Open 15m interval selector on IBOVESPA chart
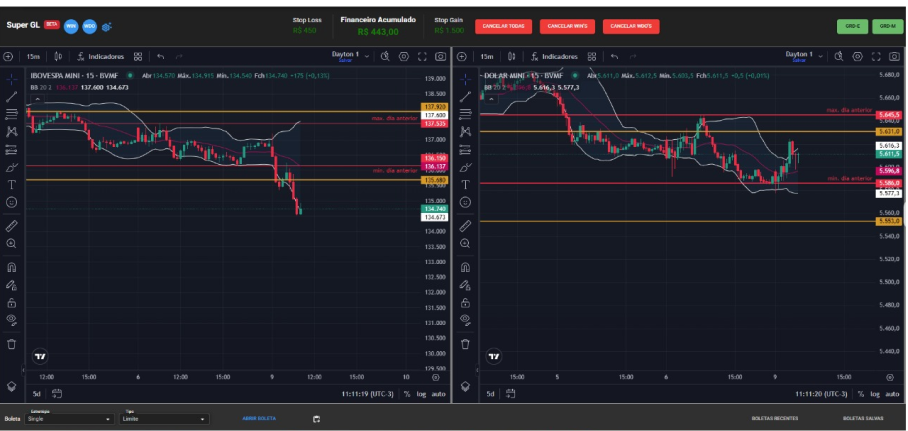The image size is (908, 431). point(33,57)
